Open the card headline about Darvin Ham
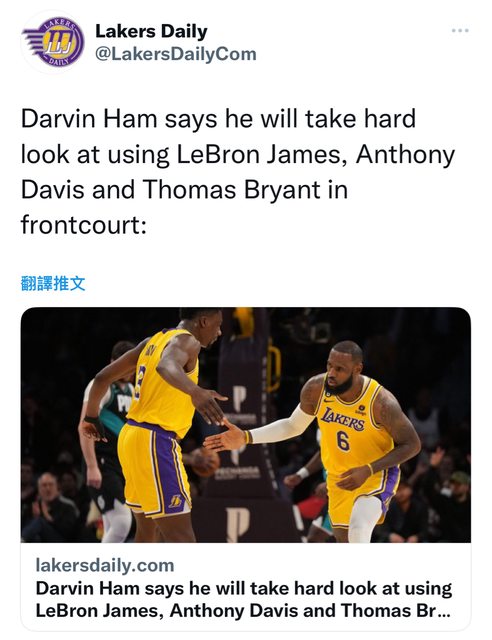Screen dimensions: 492x640 click(244, 600)
